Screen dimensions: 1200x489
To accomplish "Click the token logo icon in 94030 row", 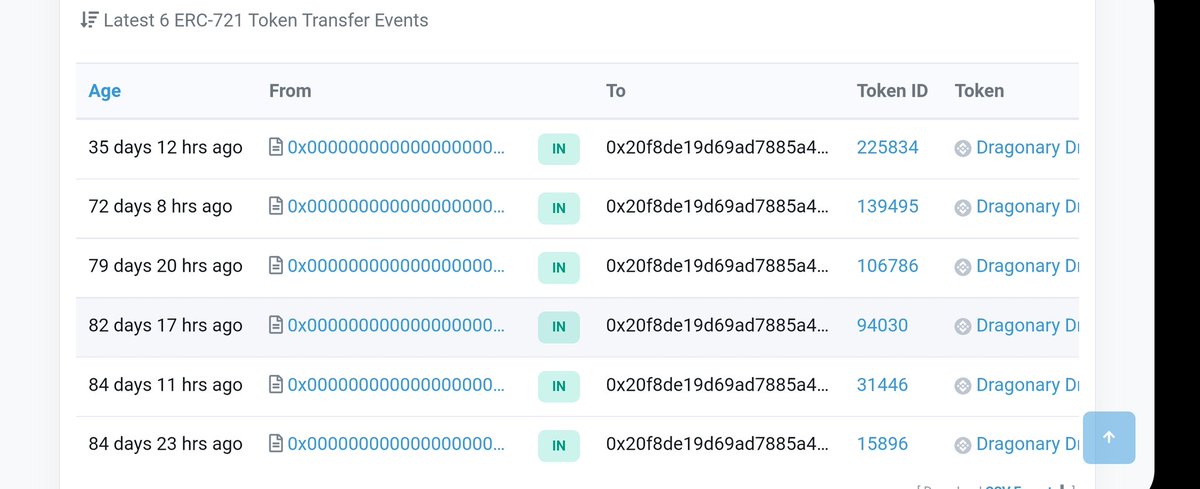I will point(963,327).
